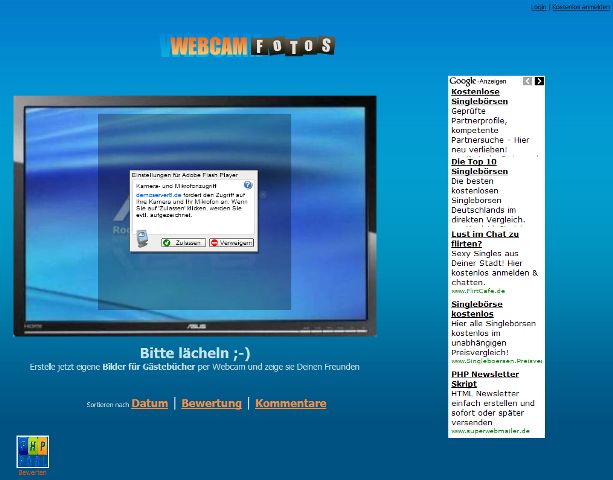This screenshot has height=480, width=613.
Task: Go to next Google ad with right arrow
Action: (x=539, y=81)
